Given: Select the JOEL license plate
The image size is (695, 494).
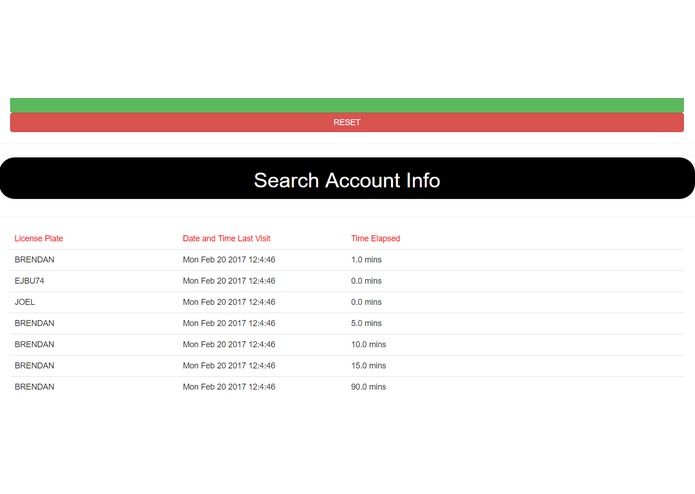Looking at the screenshot, I should [24, 302].
